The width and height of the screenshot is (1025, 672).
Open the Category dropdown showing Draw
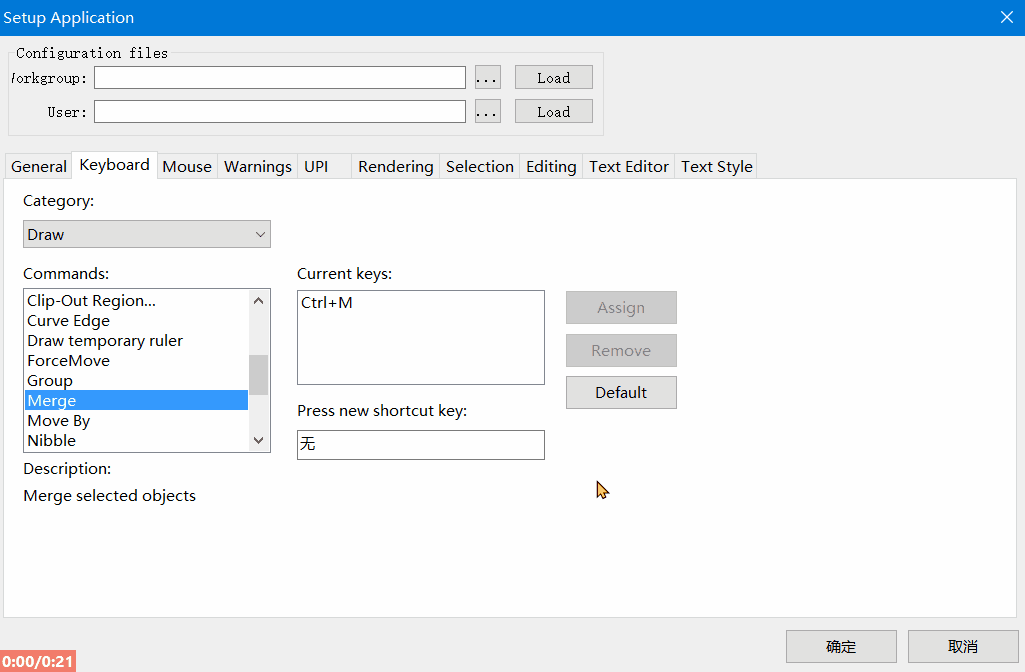tap(146, 235)
